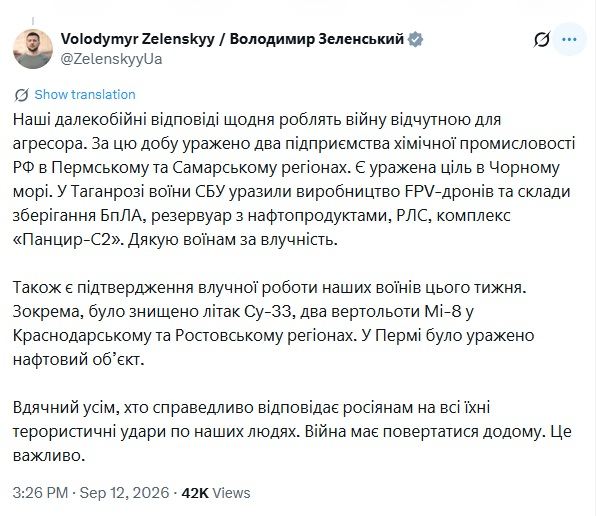The height and width of the screenshot is (516, 597).
Task: Click the first paragraph starting Наші далекобійні
Action: click(x=294, y=180)
